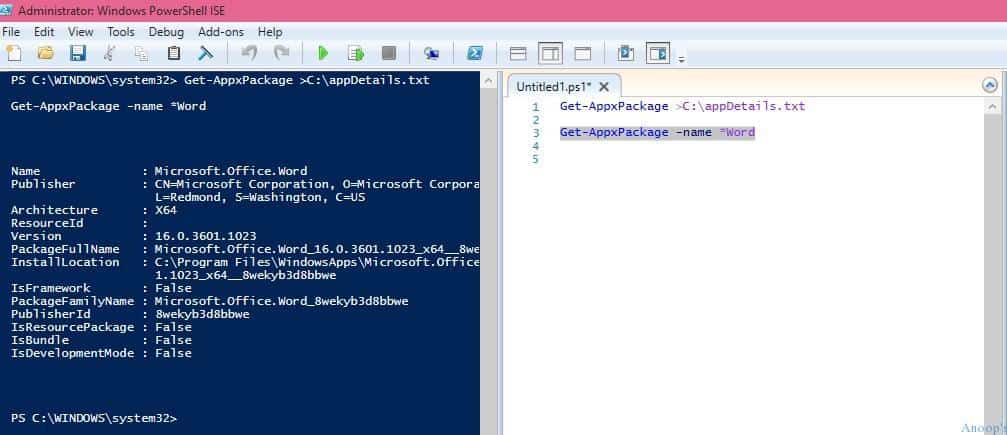The image size is (1007, 435).
Task: Show the script pane on top
Action: point(518,54)
